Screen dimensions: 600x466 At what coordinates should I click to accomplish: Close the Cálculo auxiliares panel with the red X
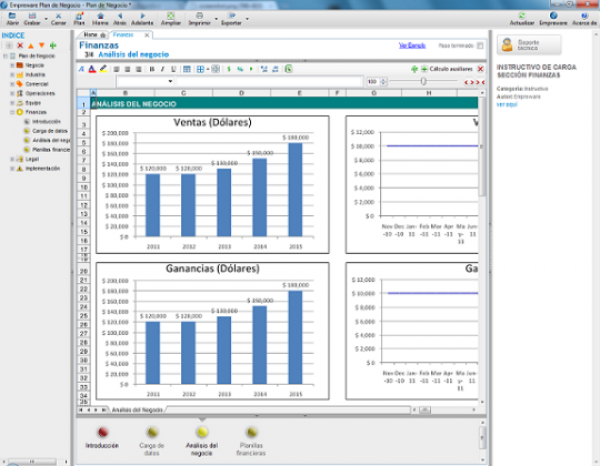(x=480, y=69)
